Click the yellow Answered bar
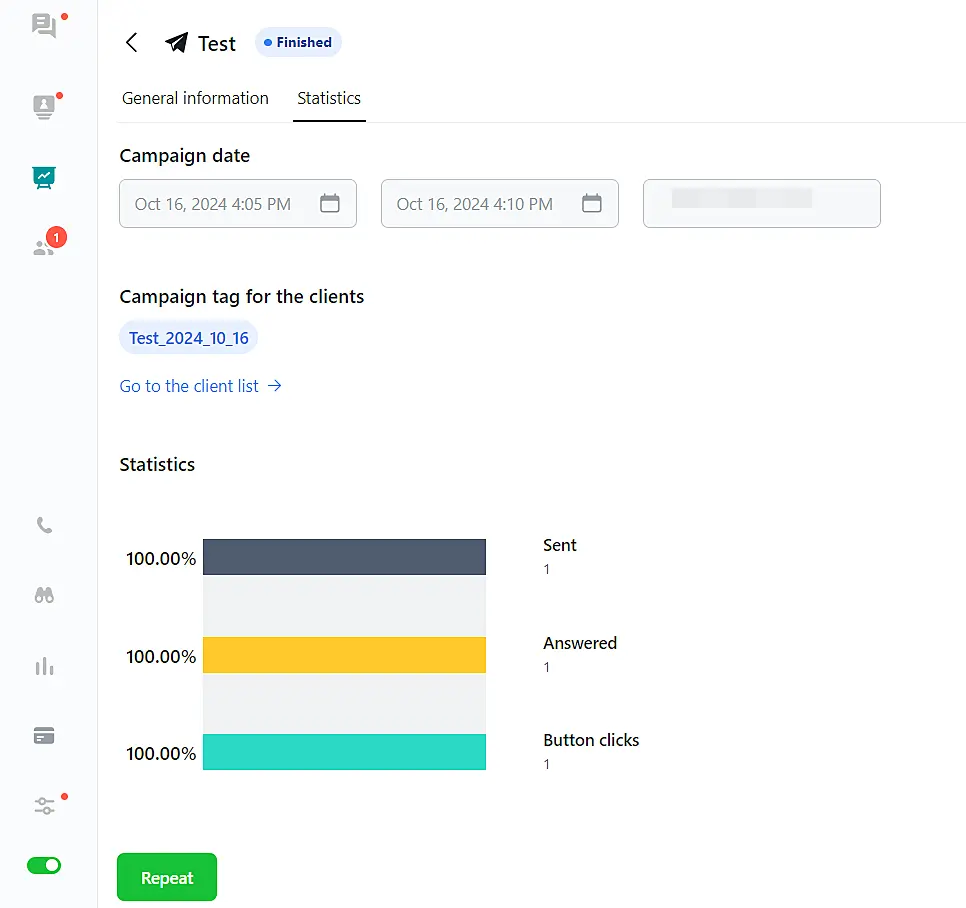This screenshot has width=966, height=908. coord(344,655)
